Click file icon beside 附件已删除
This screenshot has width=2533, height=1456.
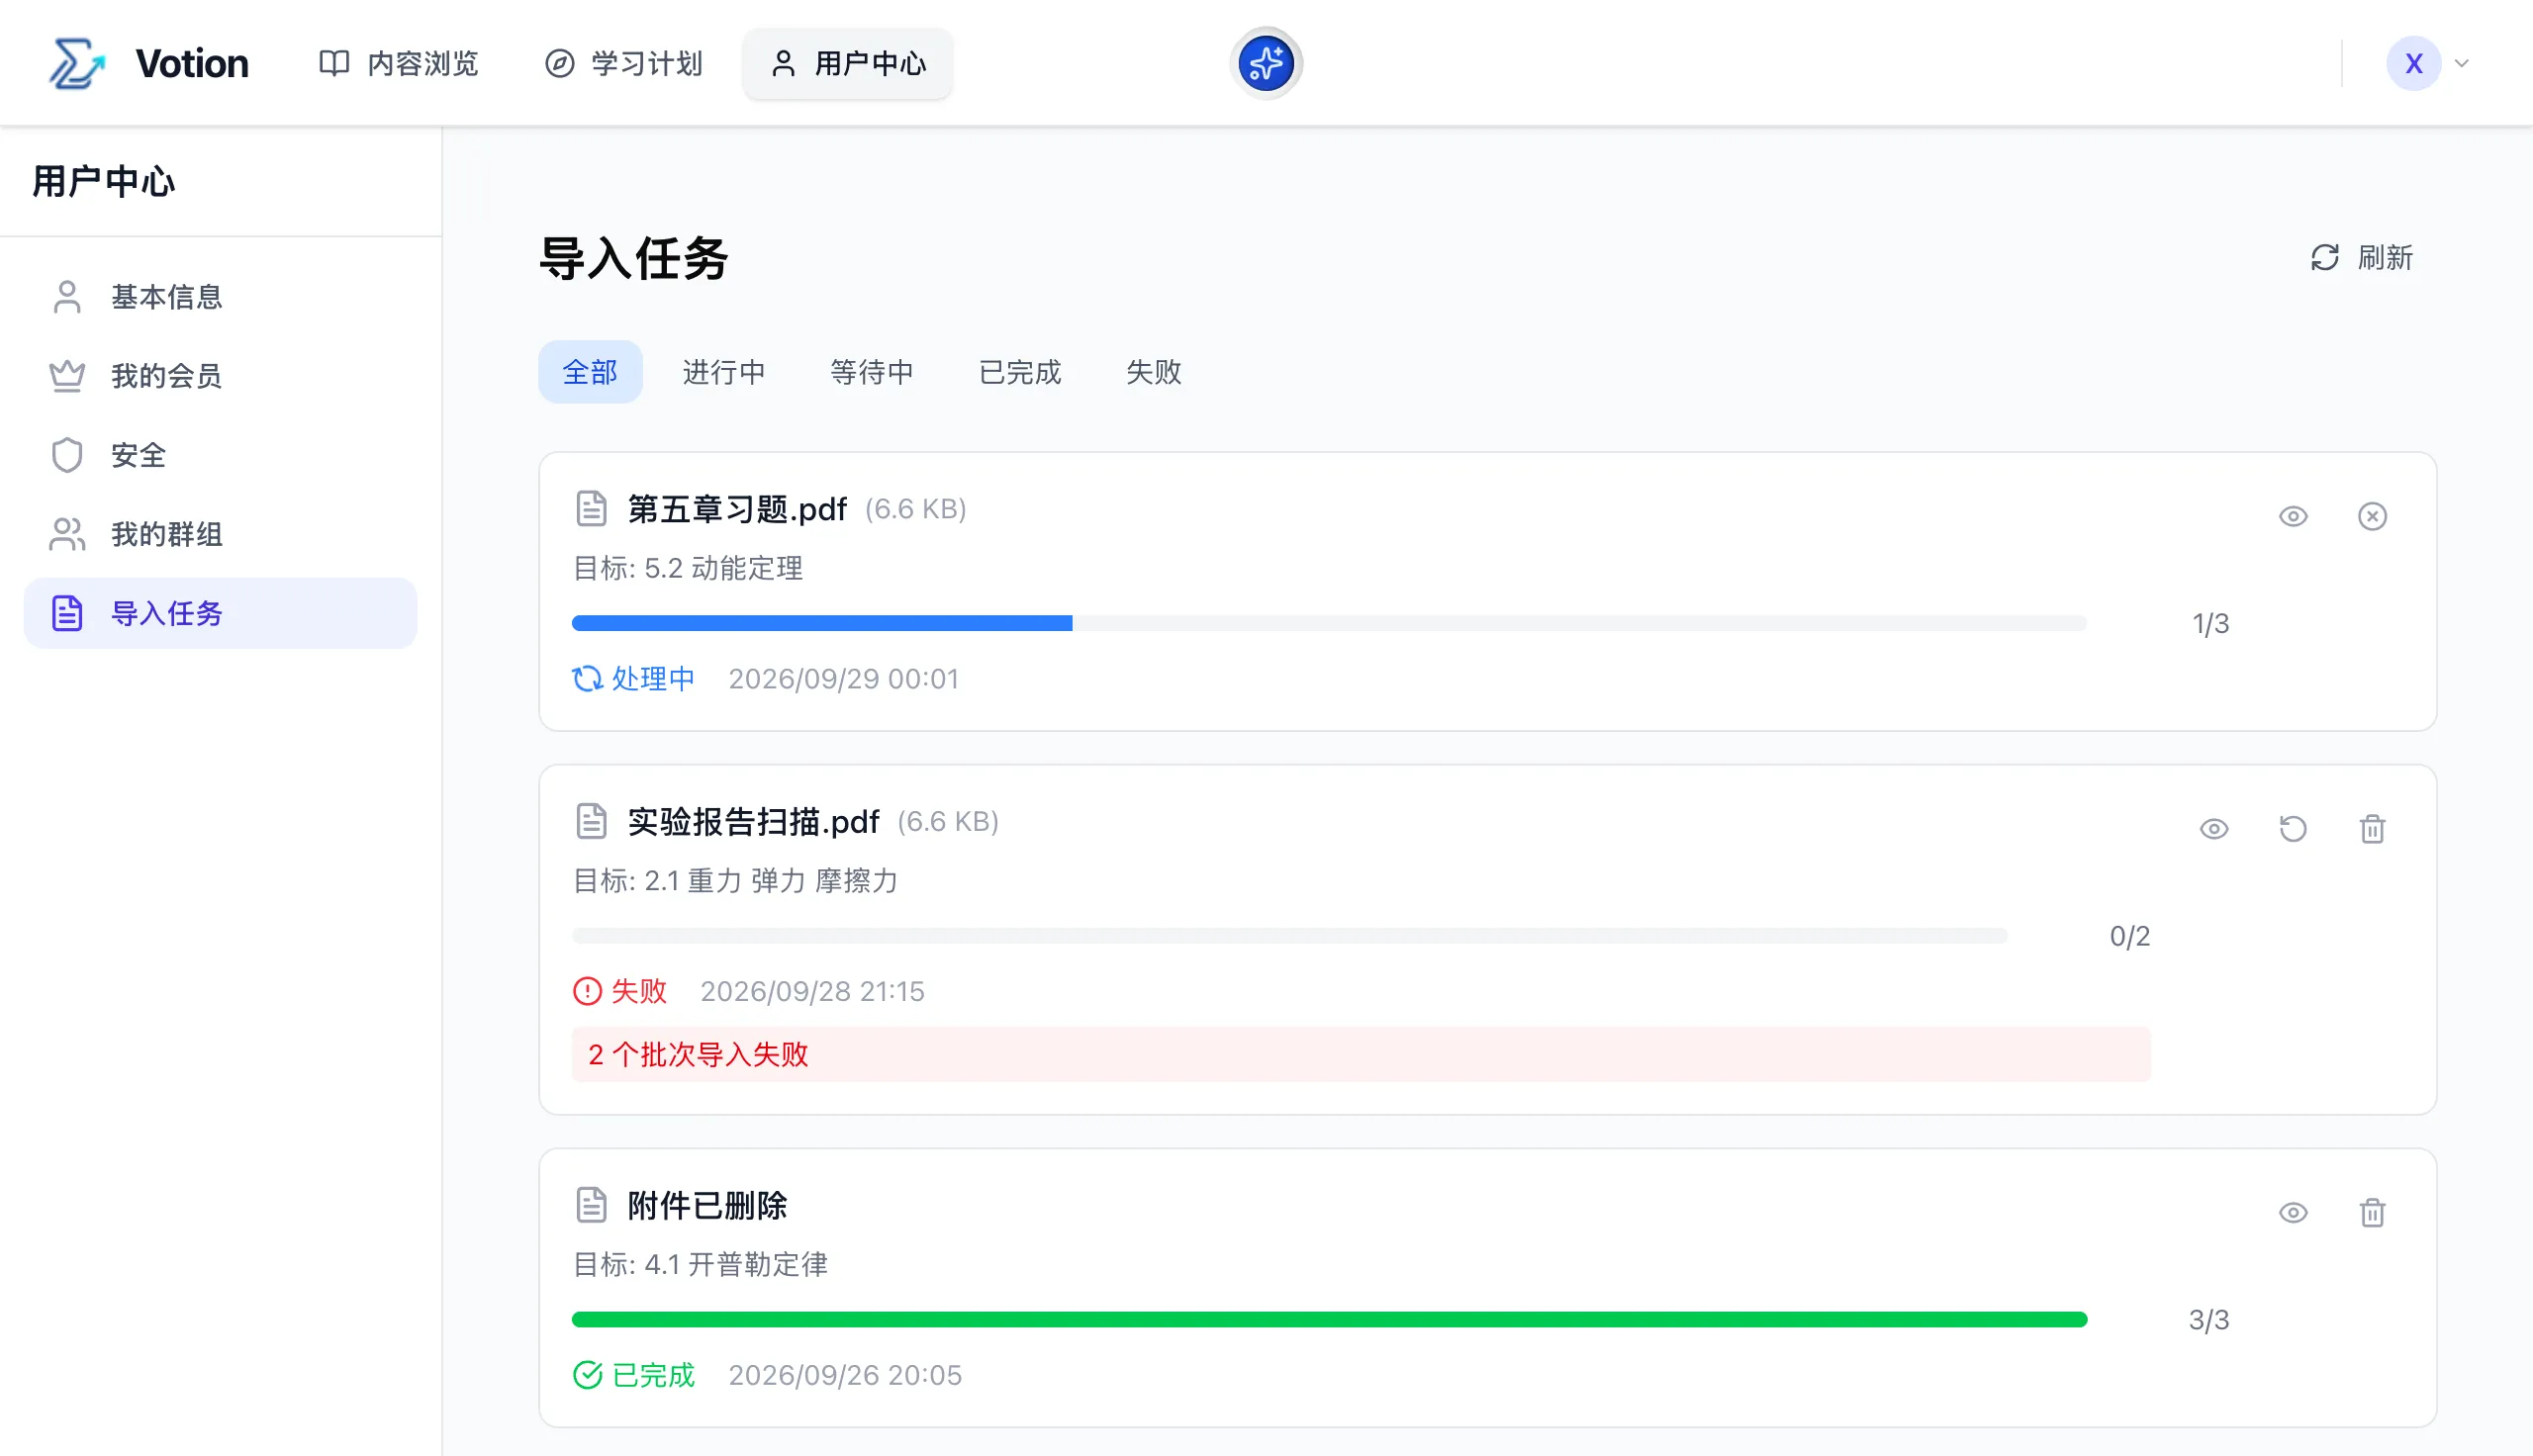591,1206
